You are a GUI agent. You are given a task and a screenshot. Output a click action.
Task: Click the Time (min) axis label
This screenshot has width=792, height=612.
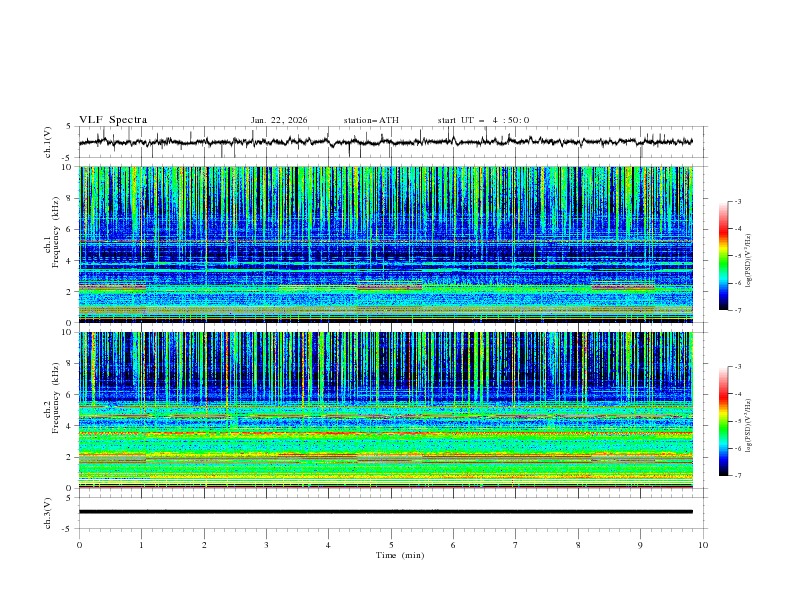tap(399, 554)
